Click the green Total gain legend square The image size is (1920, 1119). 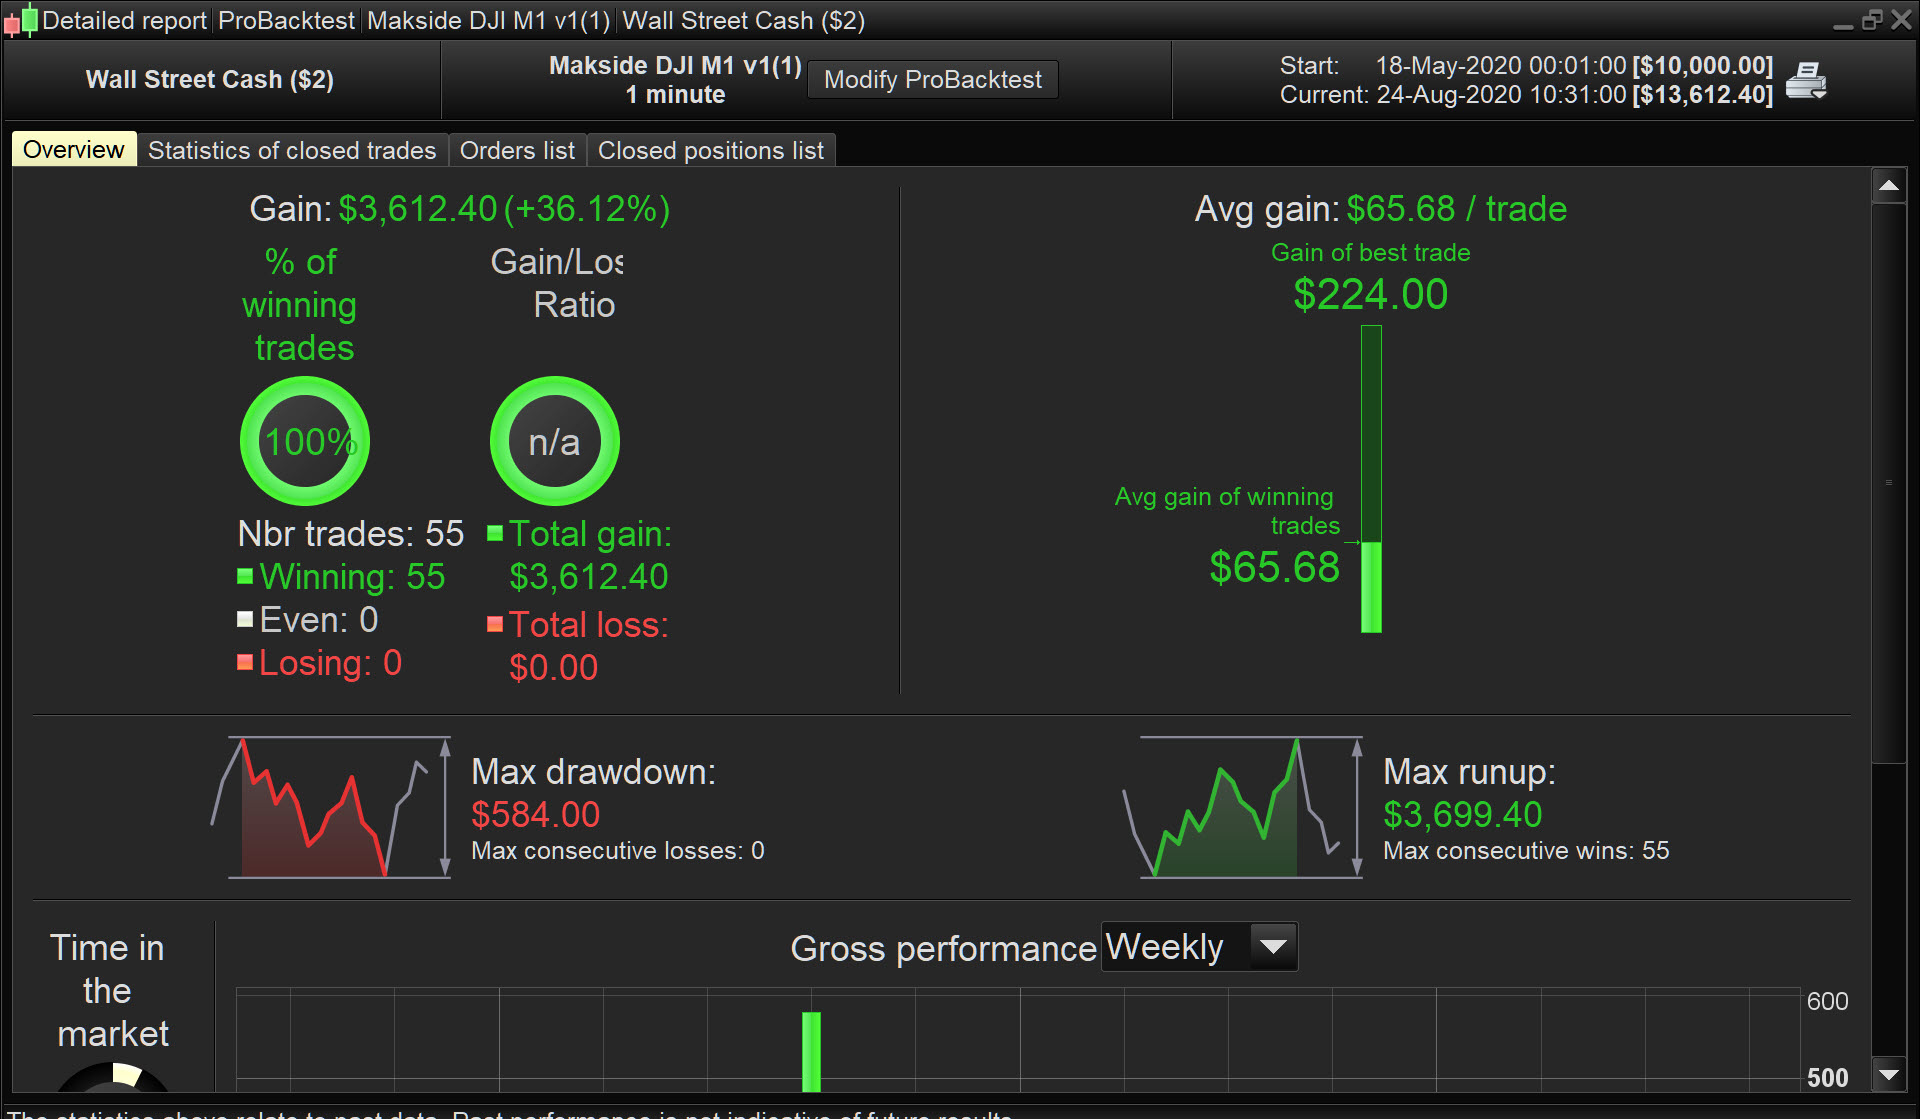coord(495,533)
